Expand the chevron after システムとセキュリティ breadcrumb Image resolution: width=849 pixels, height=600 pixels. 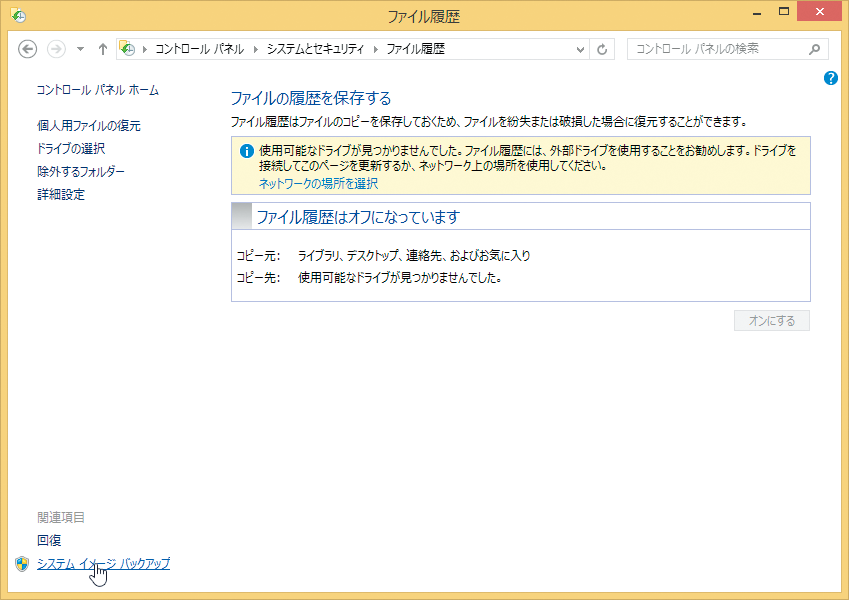(375, 50)
